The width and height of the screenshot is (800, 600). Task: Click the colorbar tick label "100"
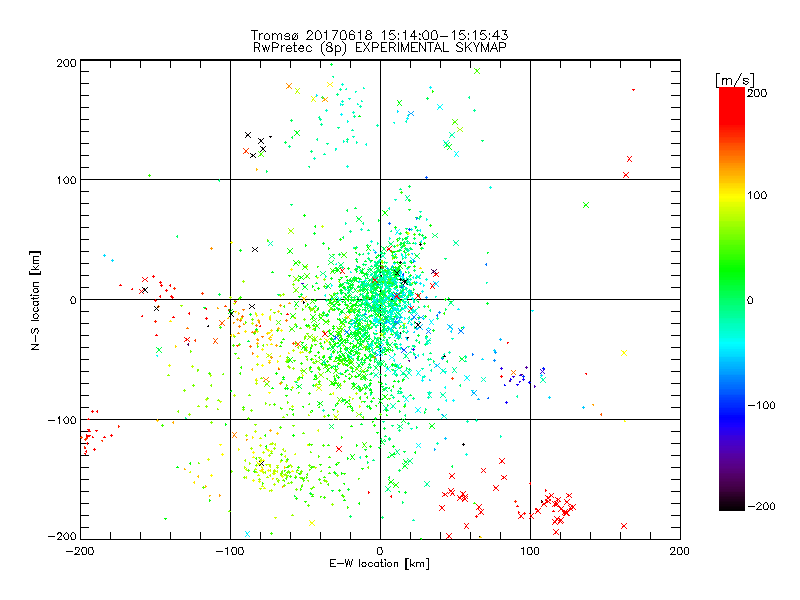tap(757, 195)
